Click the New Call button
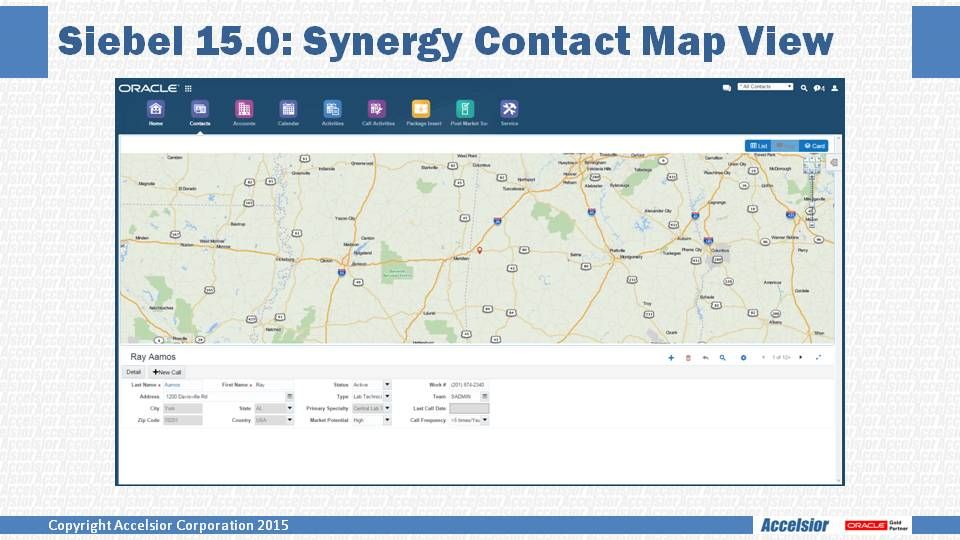 point(166,372)
